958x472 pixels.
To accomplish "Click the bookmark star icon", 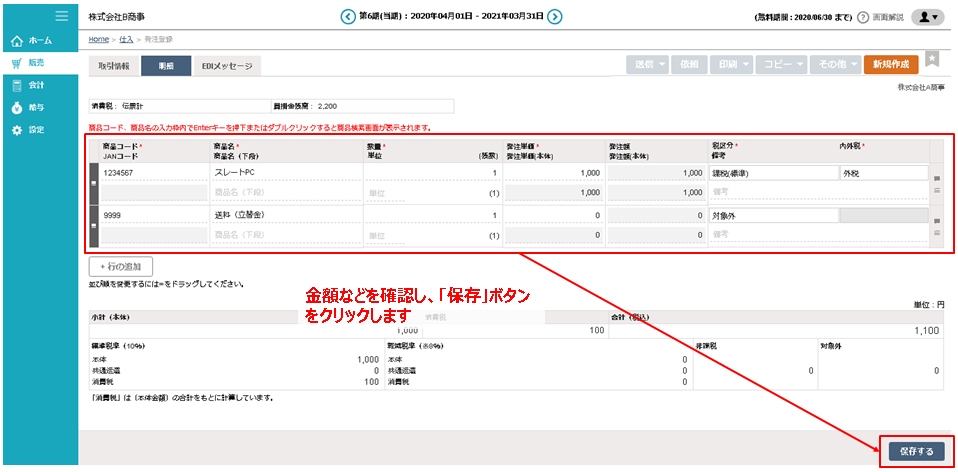I will pyautogui.click(x=931, y=59).
